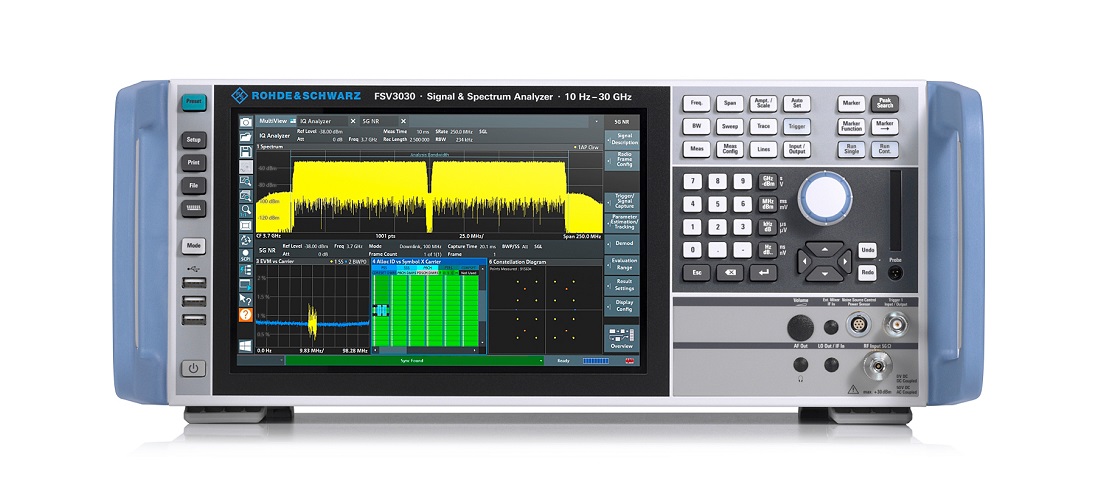1100x492 pixels.
Task: Click vertical scrollbar in Alloc ID panel
Action: pos(483,307)
